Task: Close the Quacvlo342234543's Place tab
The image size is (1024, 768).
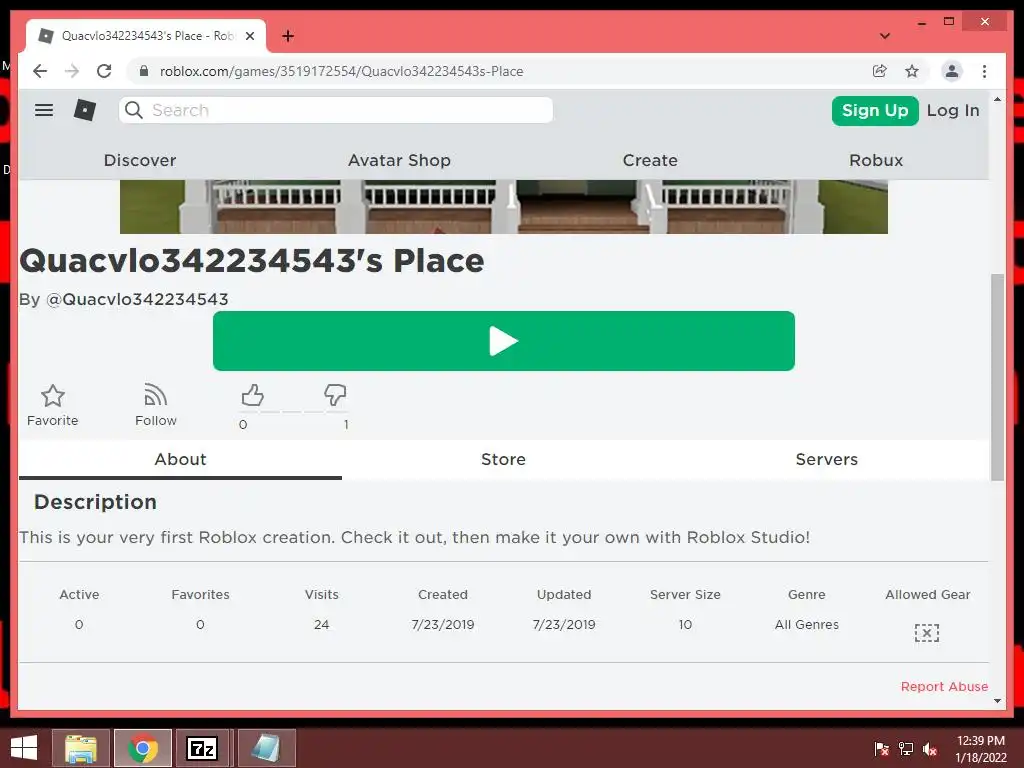Action: (249, 36)
